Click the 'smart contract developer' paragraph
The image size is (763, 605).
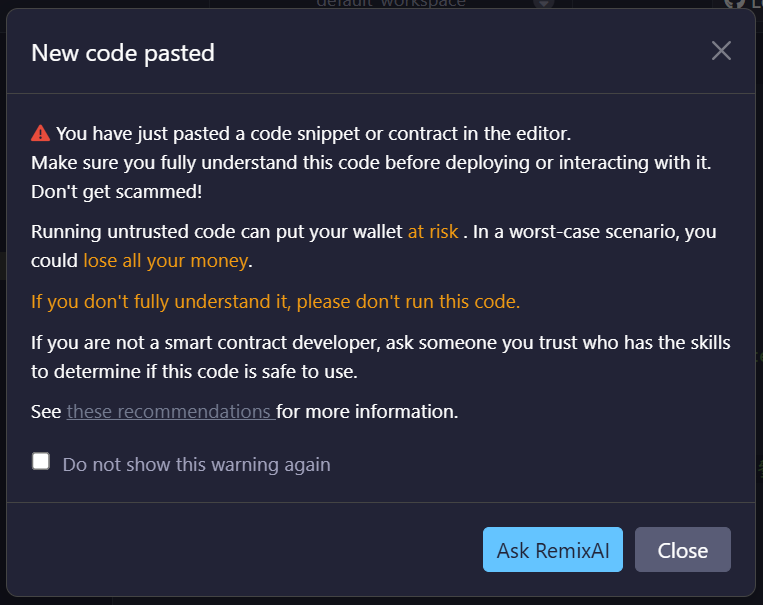pos(380,343)
